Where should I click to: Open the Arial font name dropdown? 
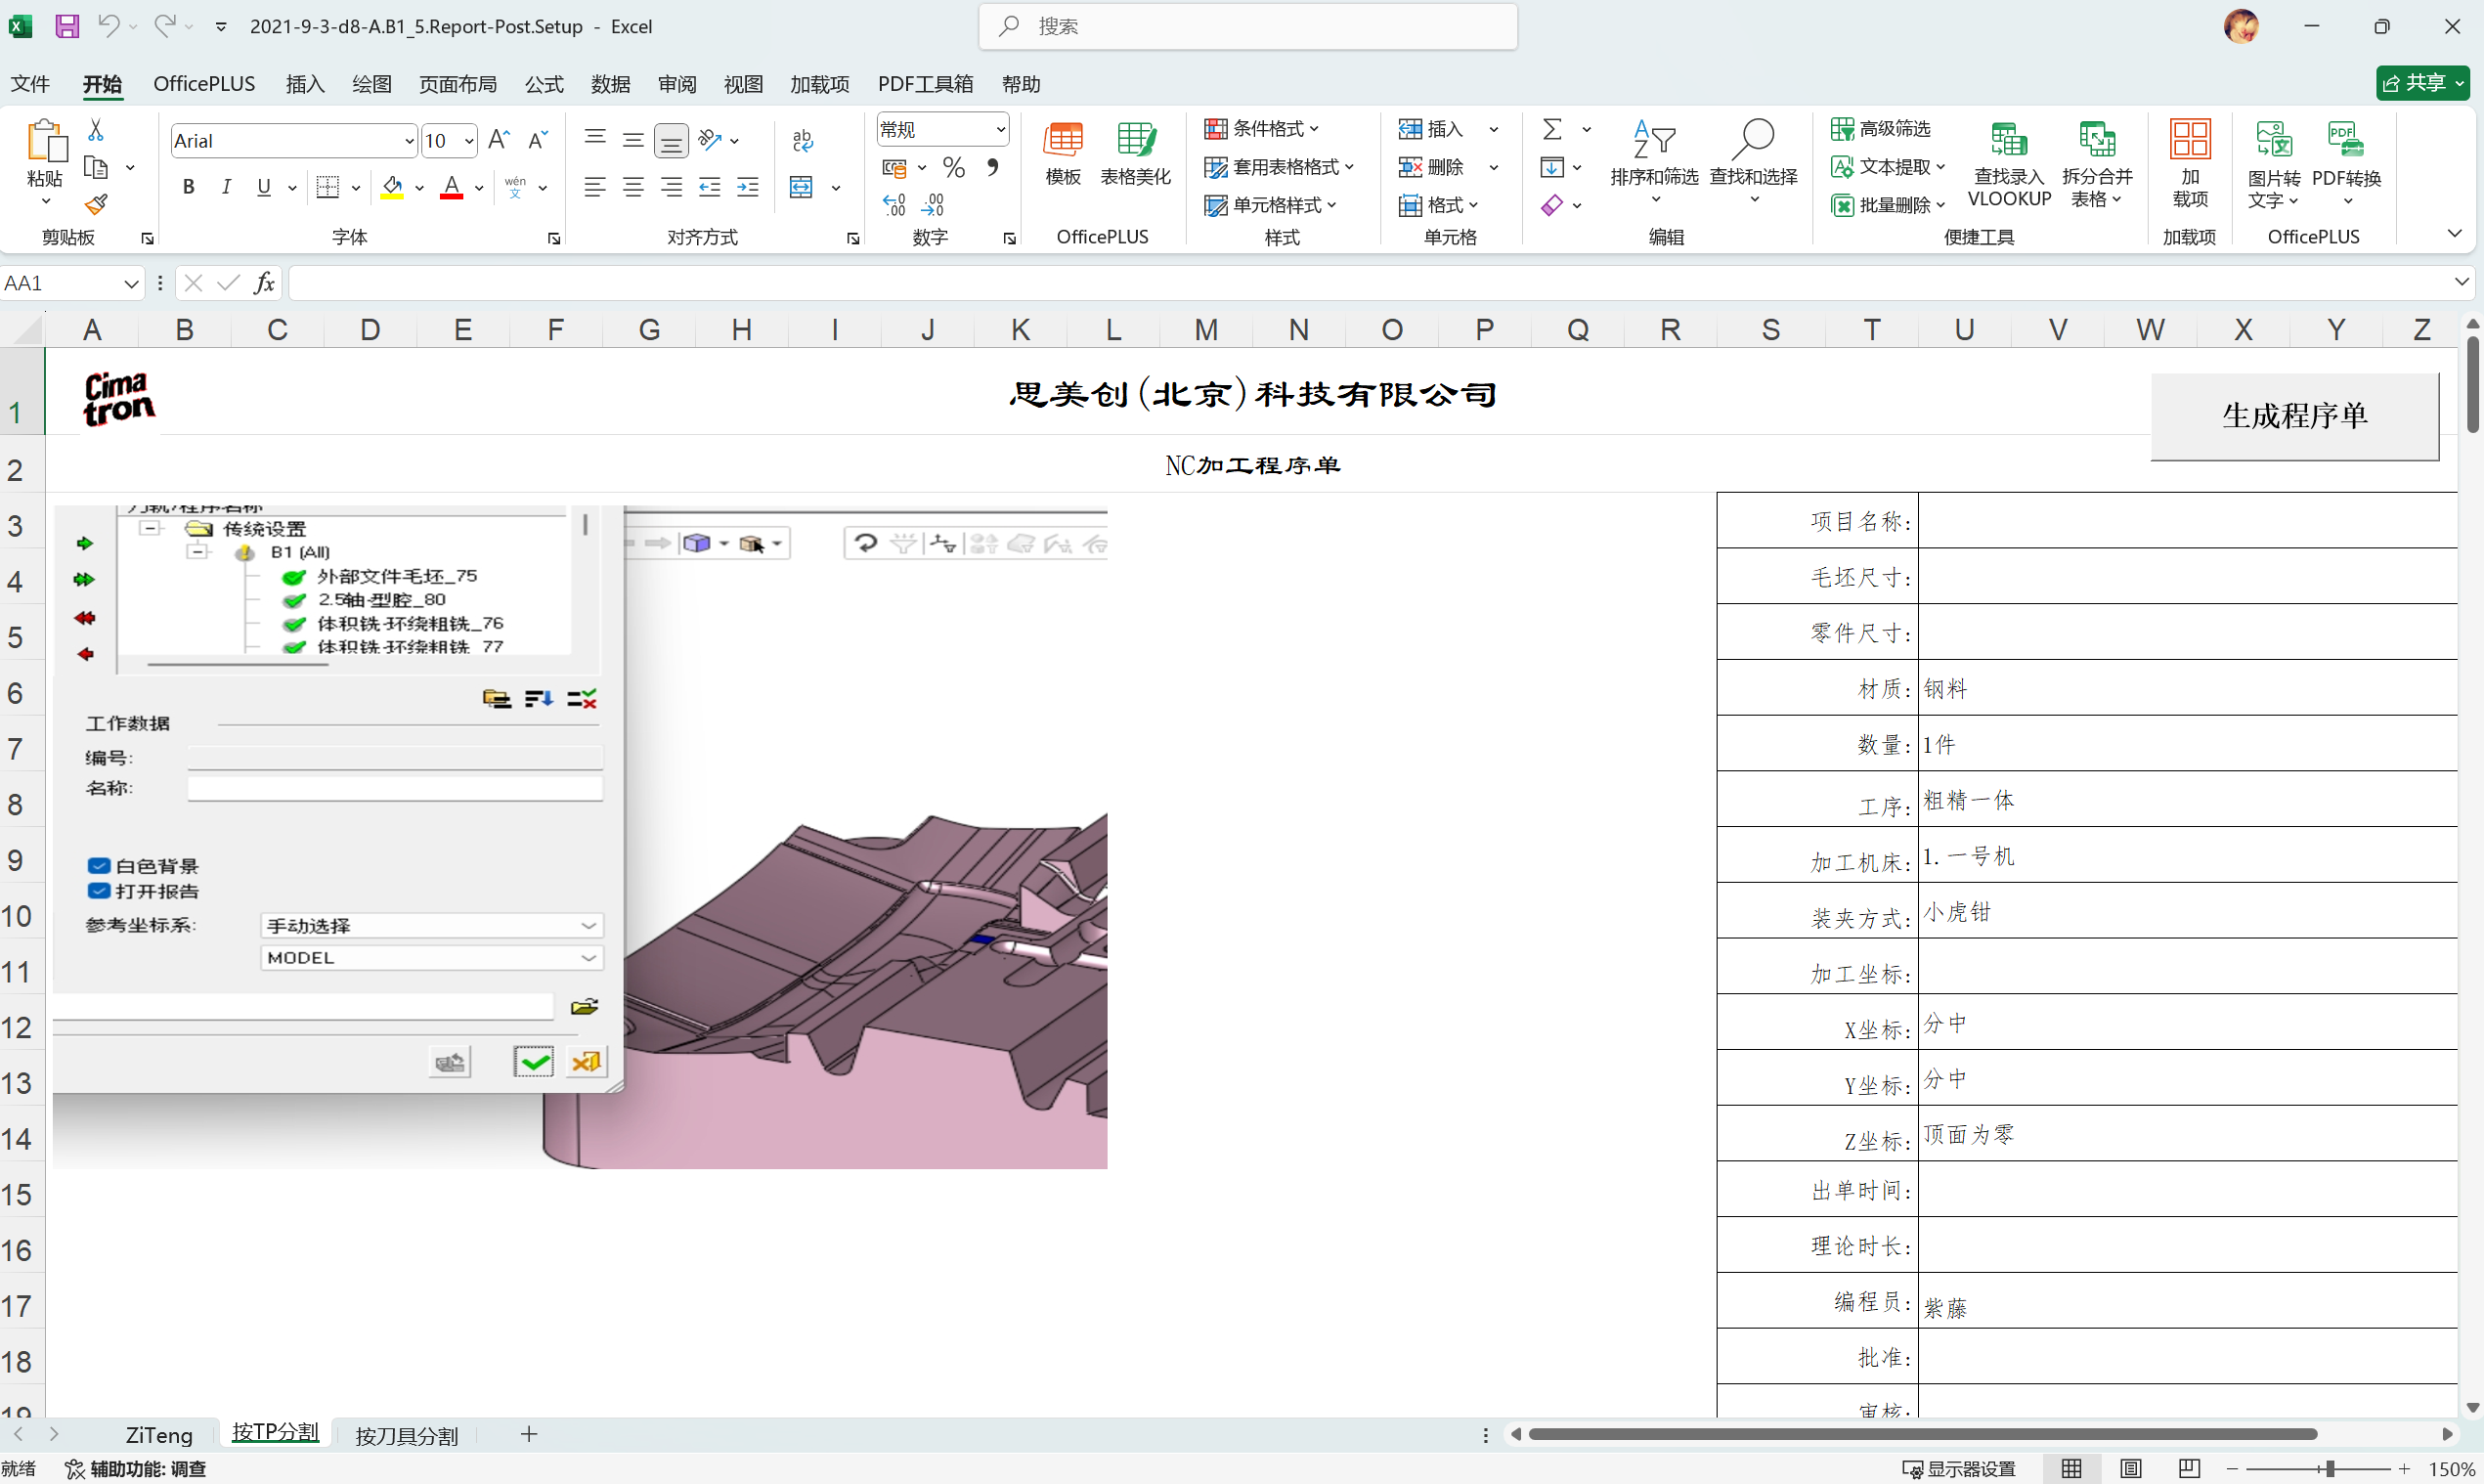408,141
